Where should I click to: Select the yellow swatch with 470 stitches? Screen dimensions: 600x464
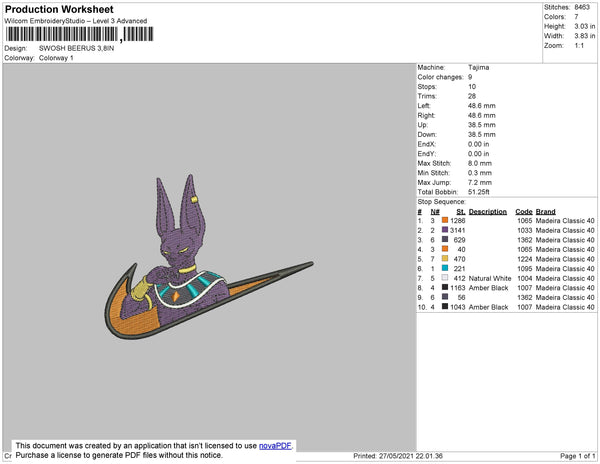point(445,258)
